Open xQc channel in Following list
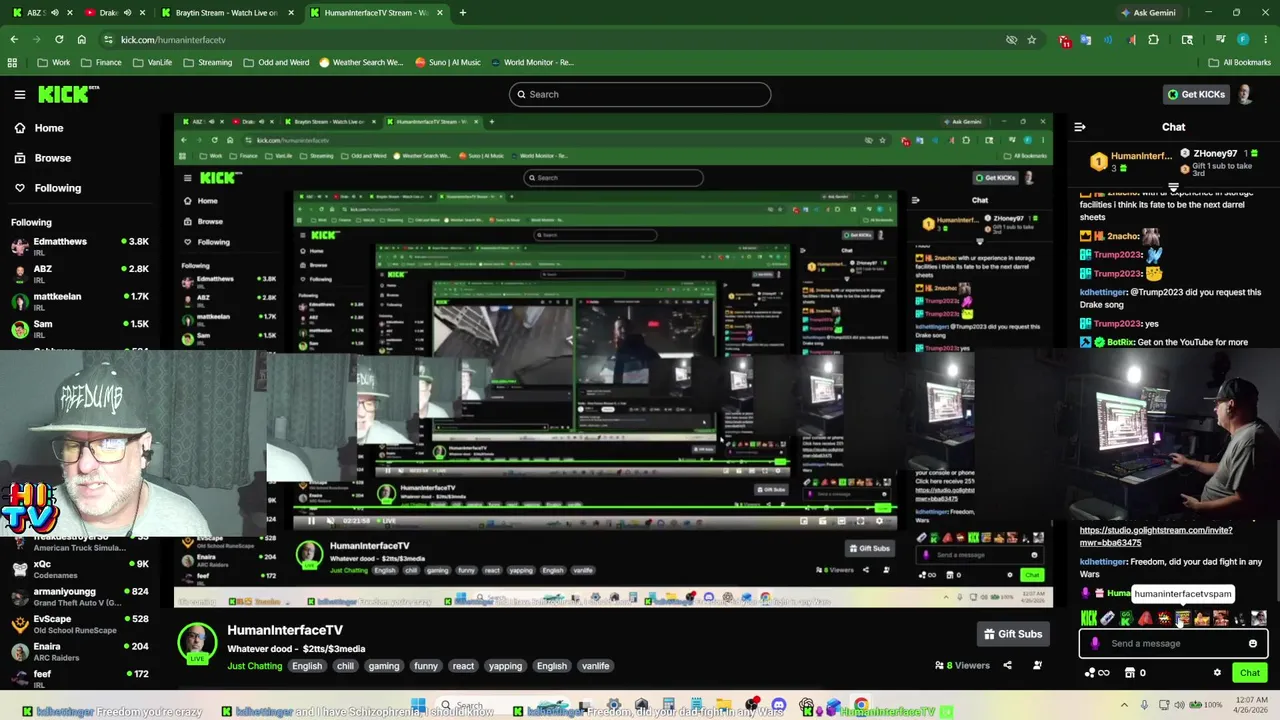Image resolution: width=1280 pixels, height=720 pixels. point(79,569)
